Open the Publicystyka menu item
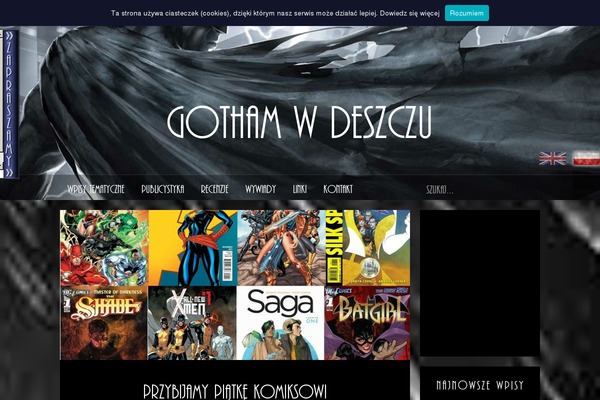The width and height of the screenshot is (600, 400). tap(163, 189)
